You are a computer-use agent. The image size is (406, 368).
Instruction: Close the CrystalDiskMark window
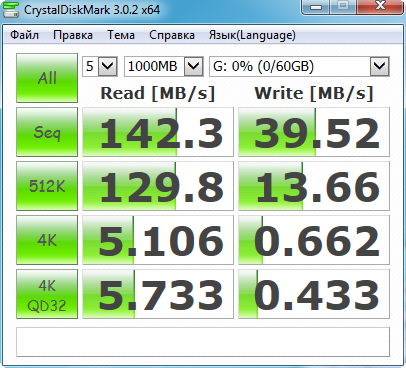click(x=380, y=7)
